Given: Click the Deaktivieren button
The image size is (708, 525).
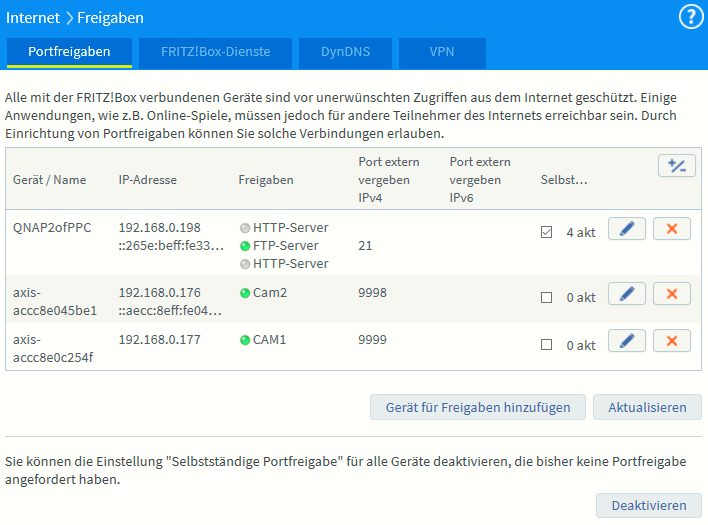Looking at the screenshot, I should (x=649, y=505).
